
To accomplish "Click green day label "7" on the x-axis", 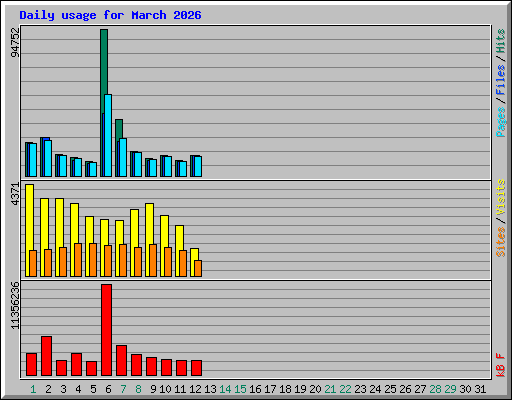I will [123, 389].
